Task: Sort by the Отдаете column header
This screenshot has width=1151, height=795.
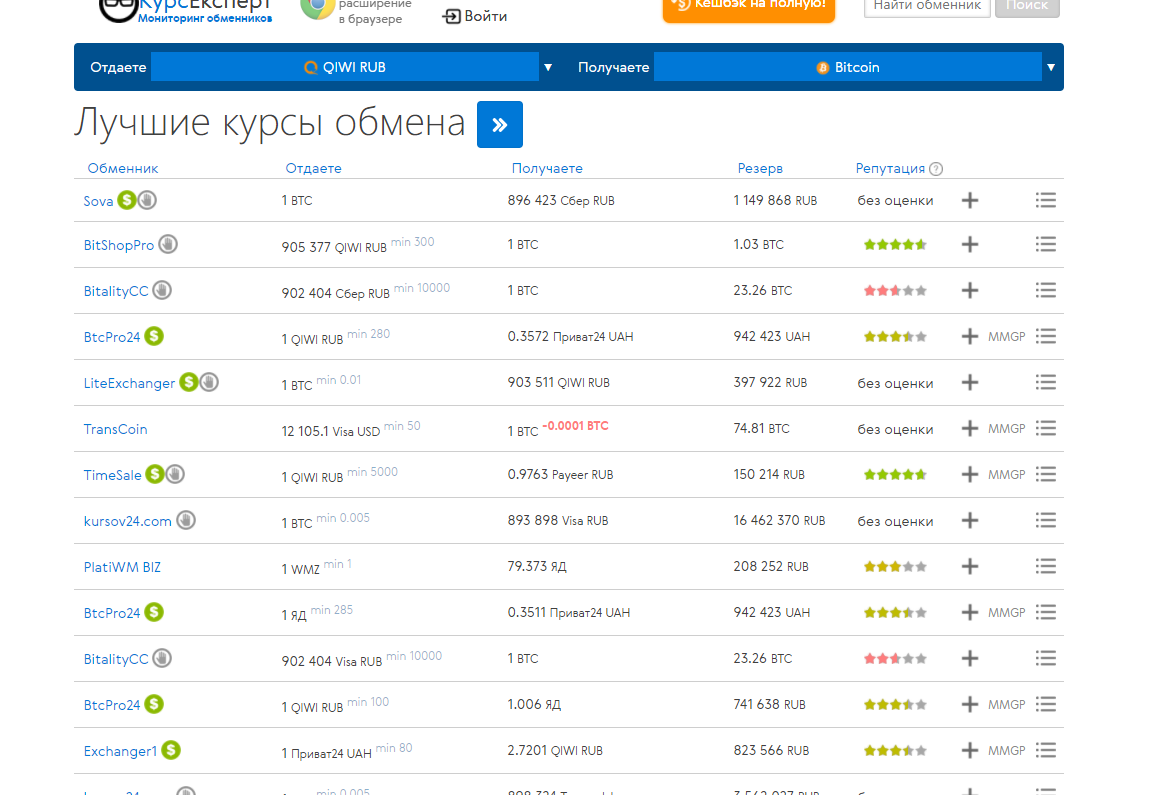Action: click(313, 168)
